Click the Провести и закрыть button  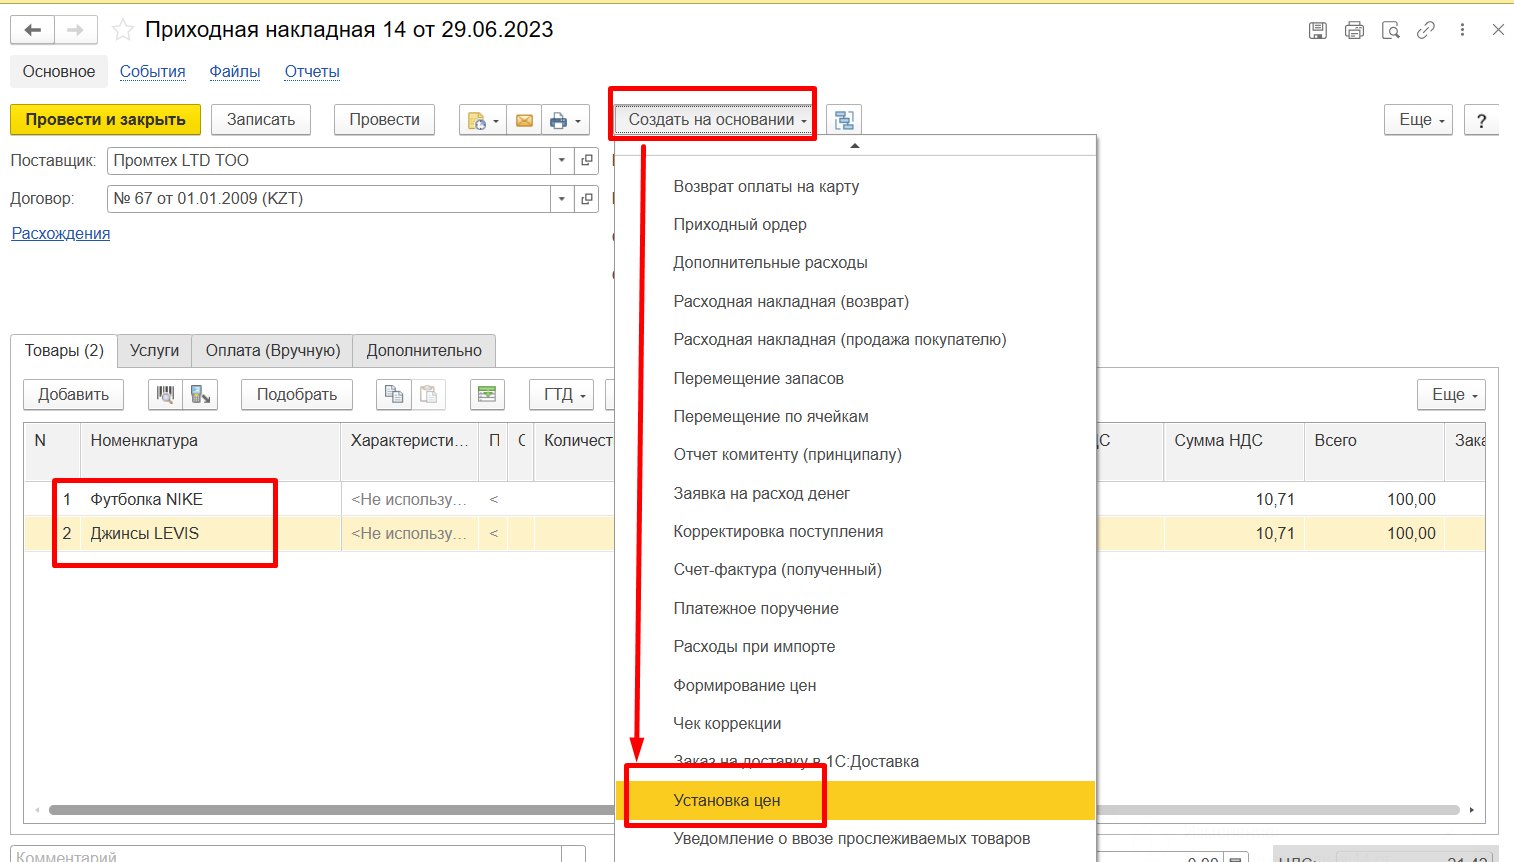point(105,120)
